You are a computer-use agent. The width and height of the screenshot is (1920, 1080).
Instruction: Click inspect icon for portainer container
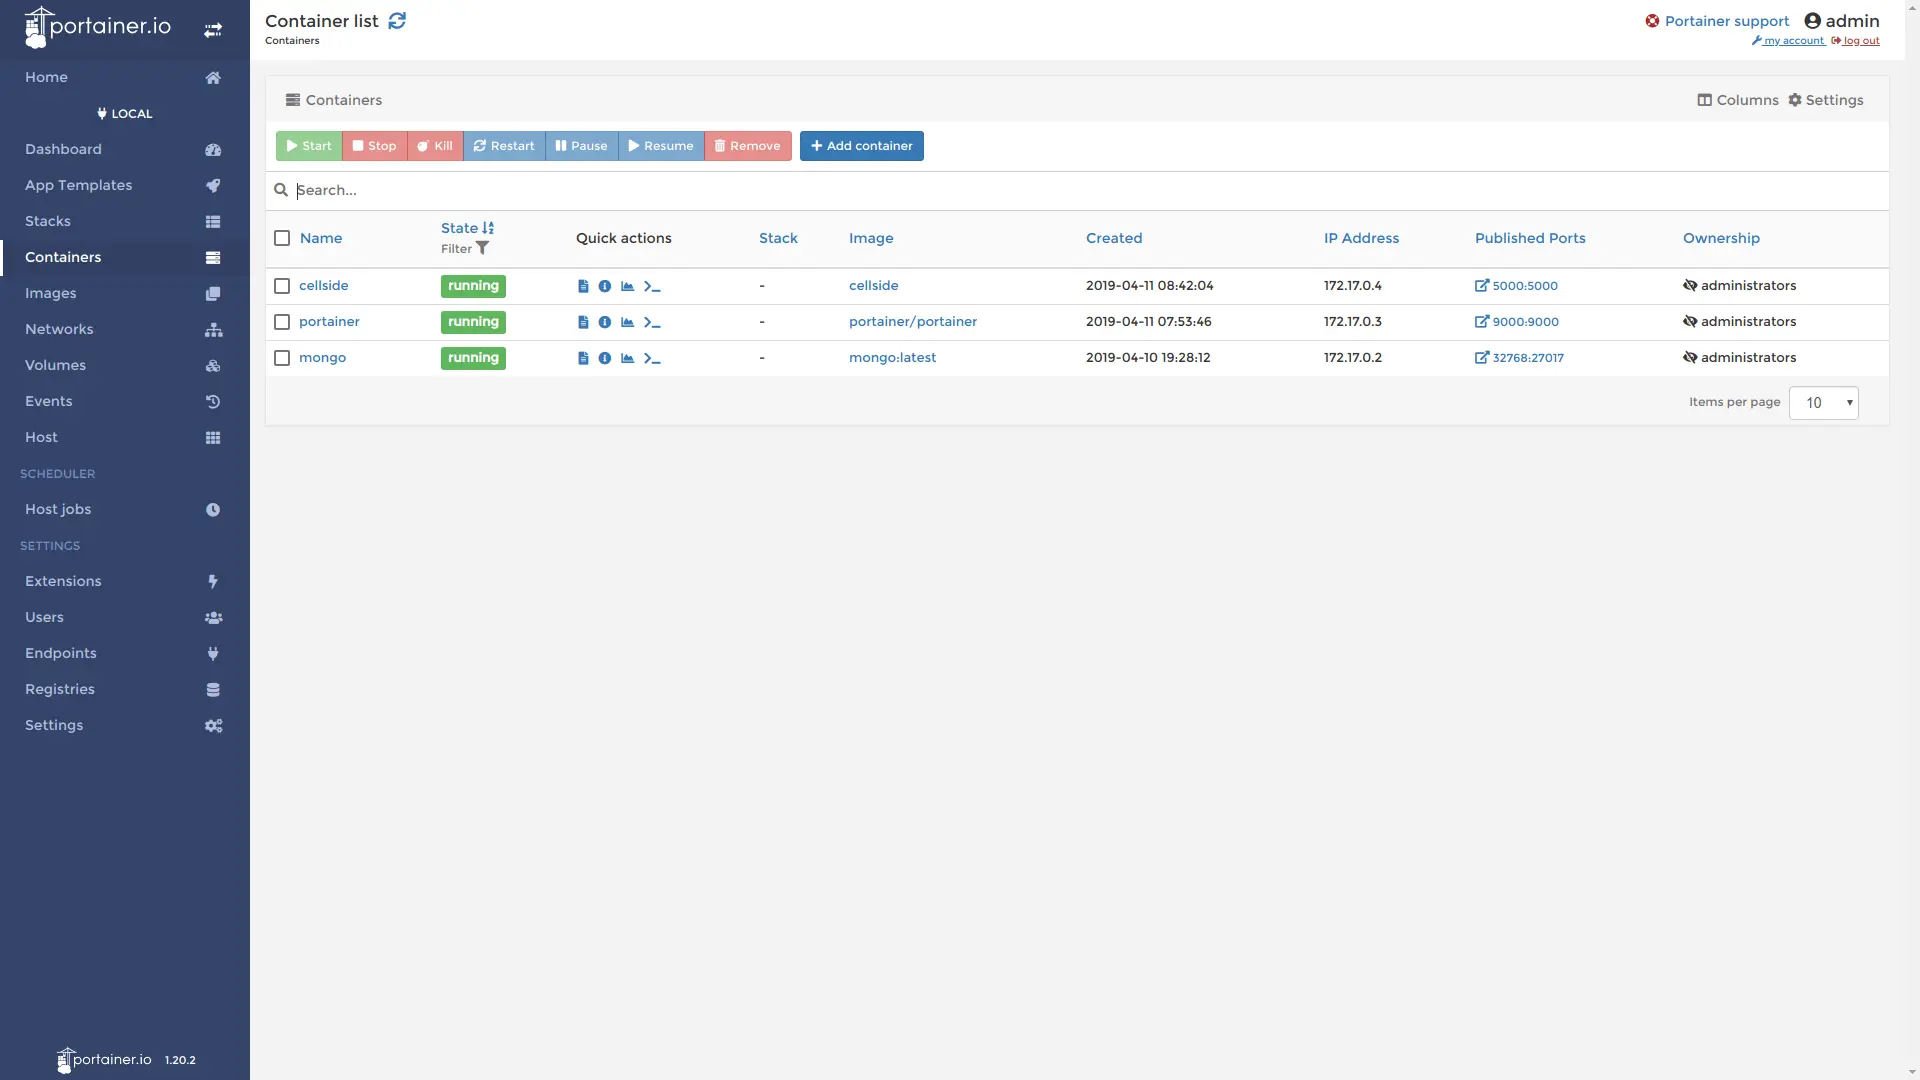coord(605,322)
